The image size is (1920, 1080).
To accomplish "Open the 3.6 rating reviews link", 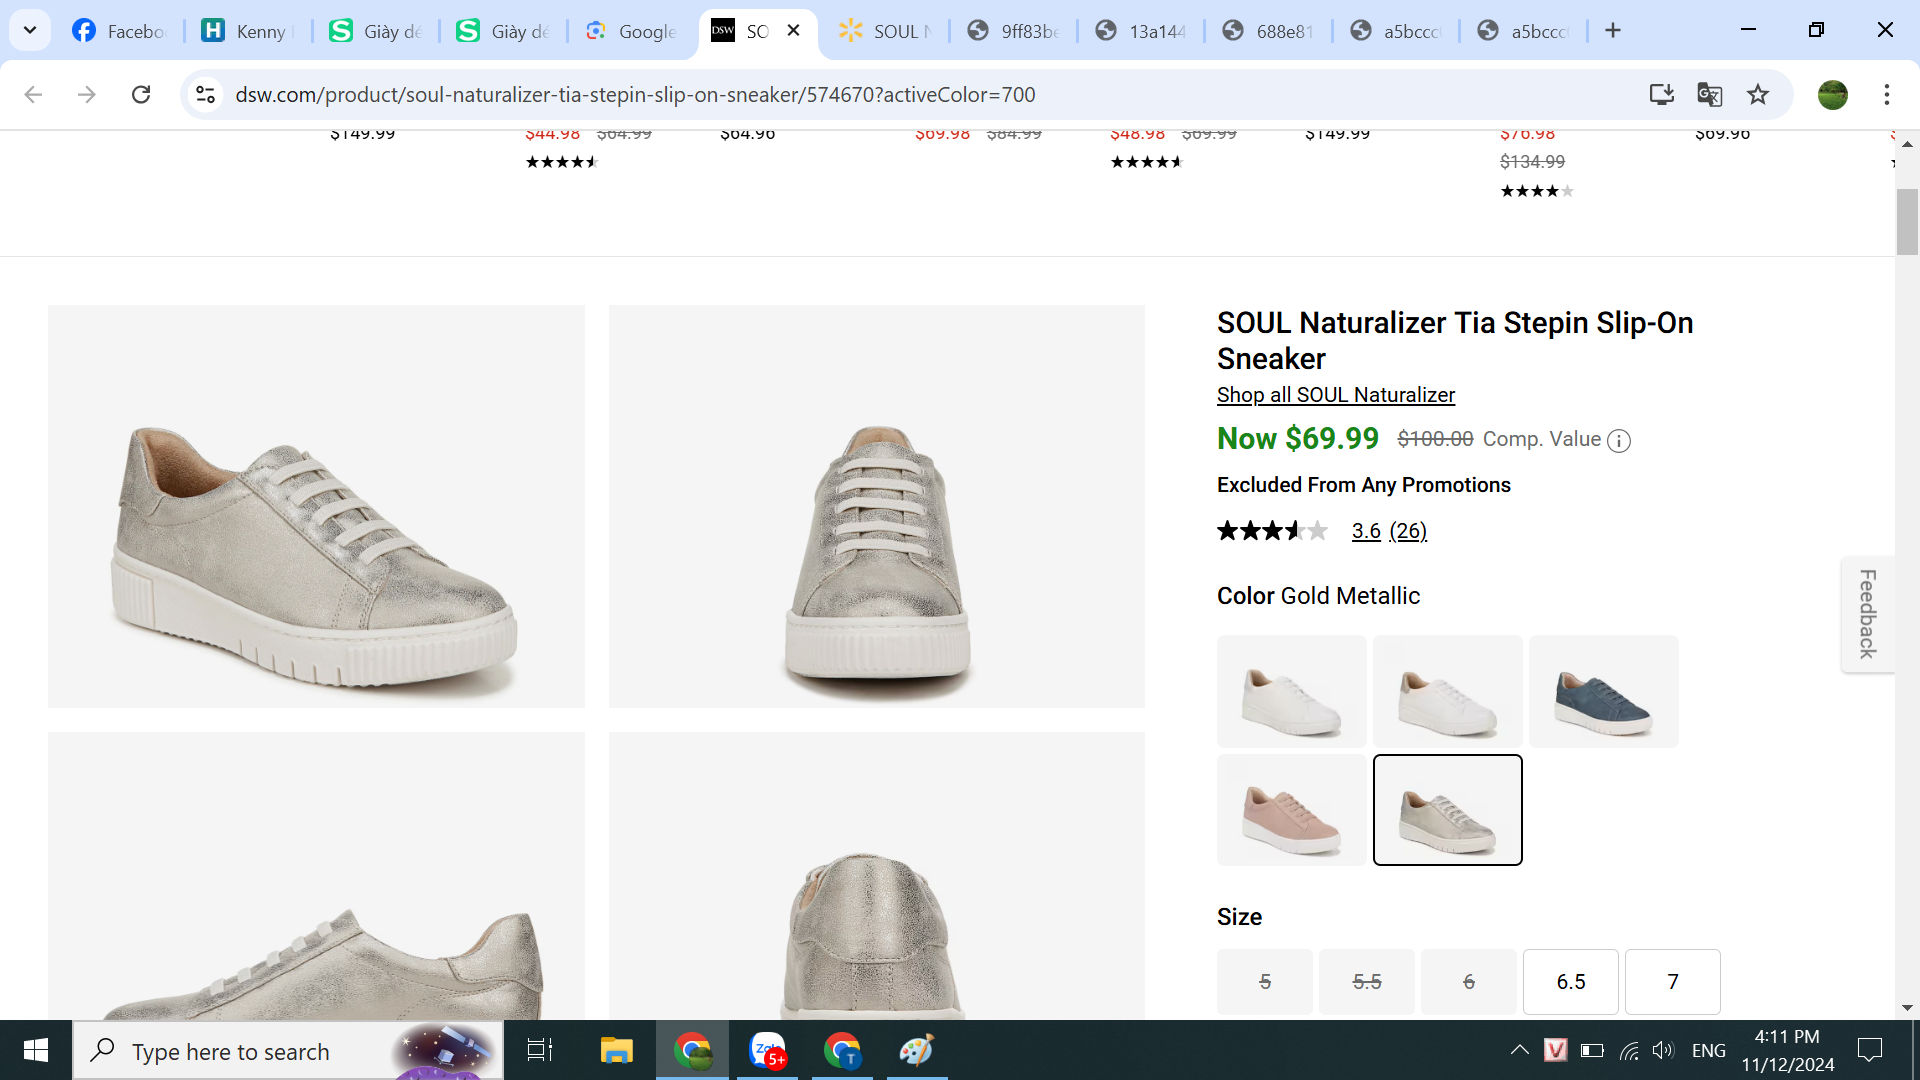I will pyautogui.click(x=1366, y=531).
